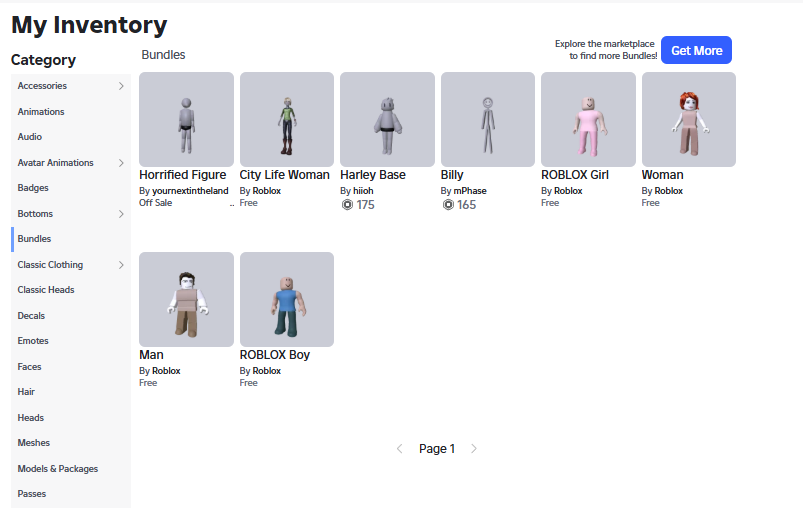Image resolution: width=803 pixels, height=508 pixels.
Task: Open Roblox creator link under ROBLOX Boy
Action: pos(267,371)
